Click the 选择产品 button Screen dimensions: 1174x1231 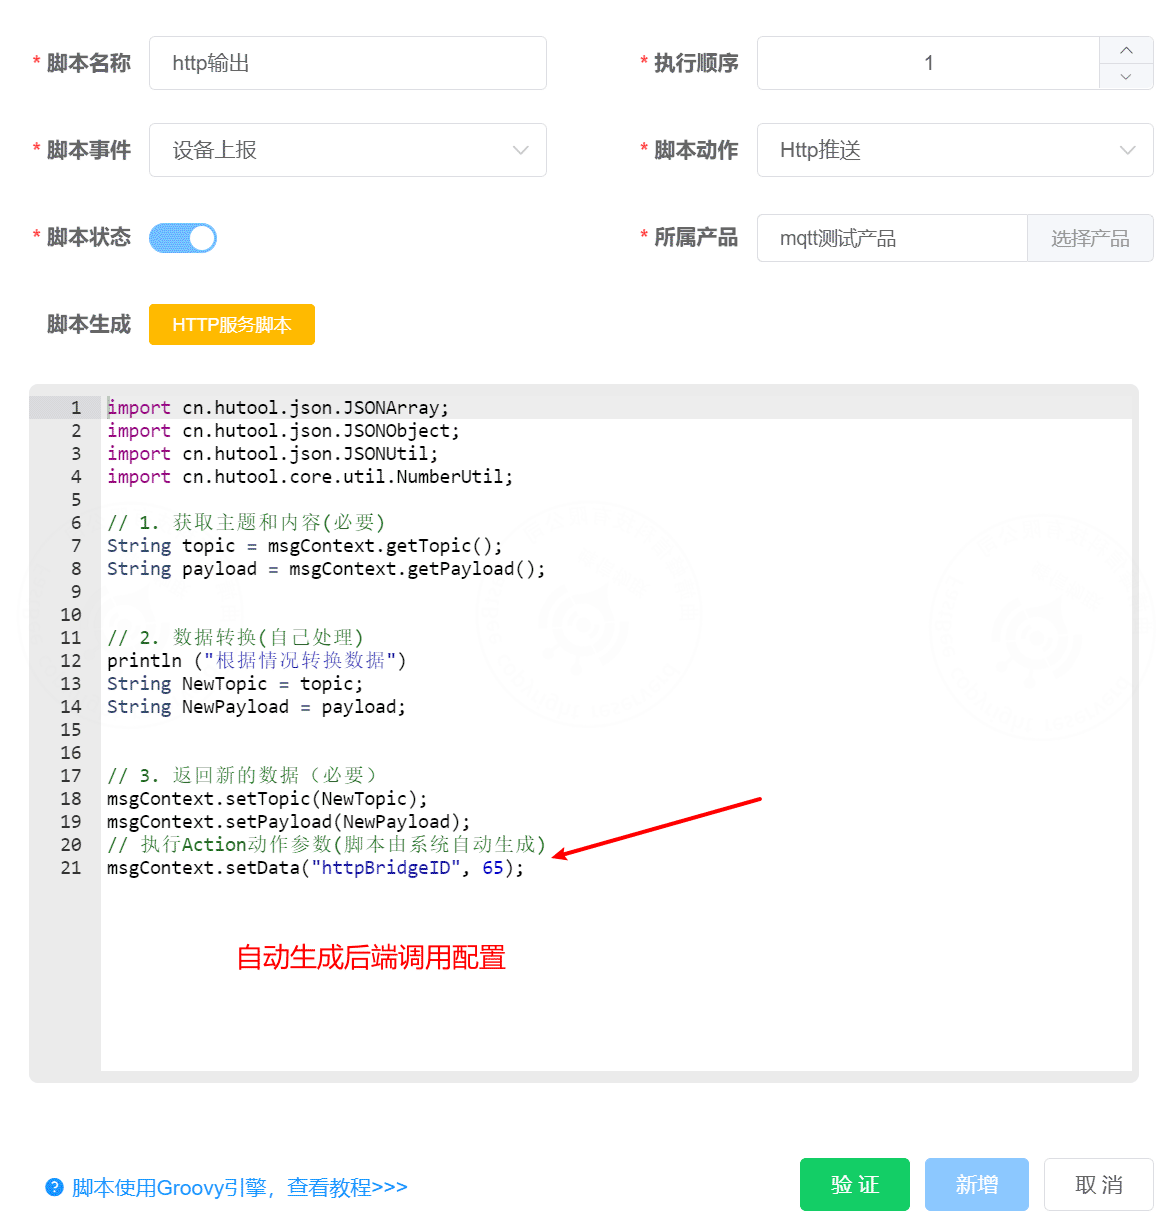coord(1090,238)
